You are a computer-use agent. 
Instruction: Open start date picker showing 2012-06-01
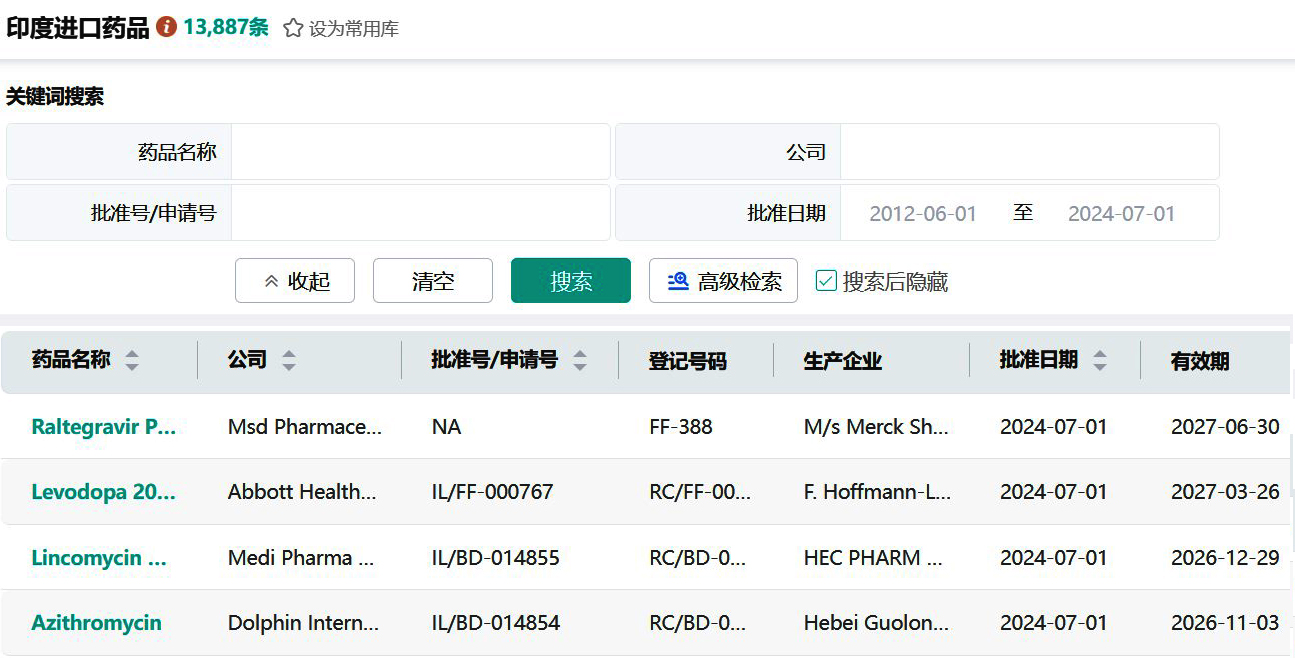(922, 213)
